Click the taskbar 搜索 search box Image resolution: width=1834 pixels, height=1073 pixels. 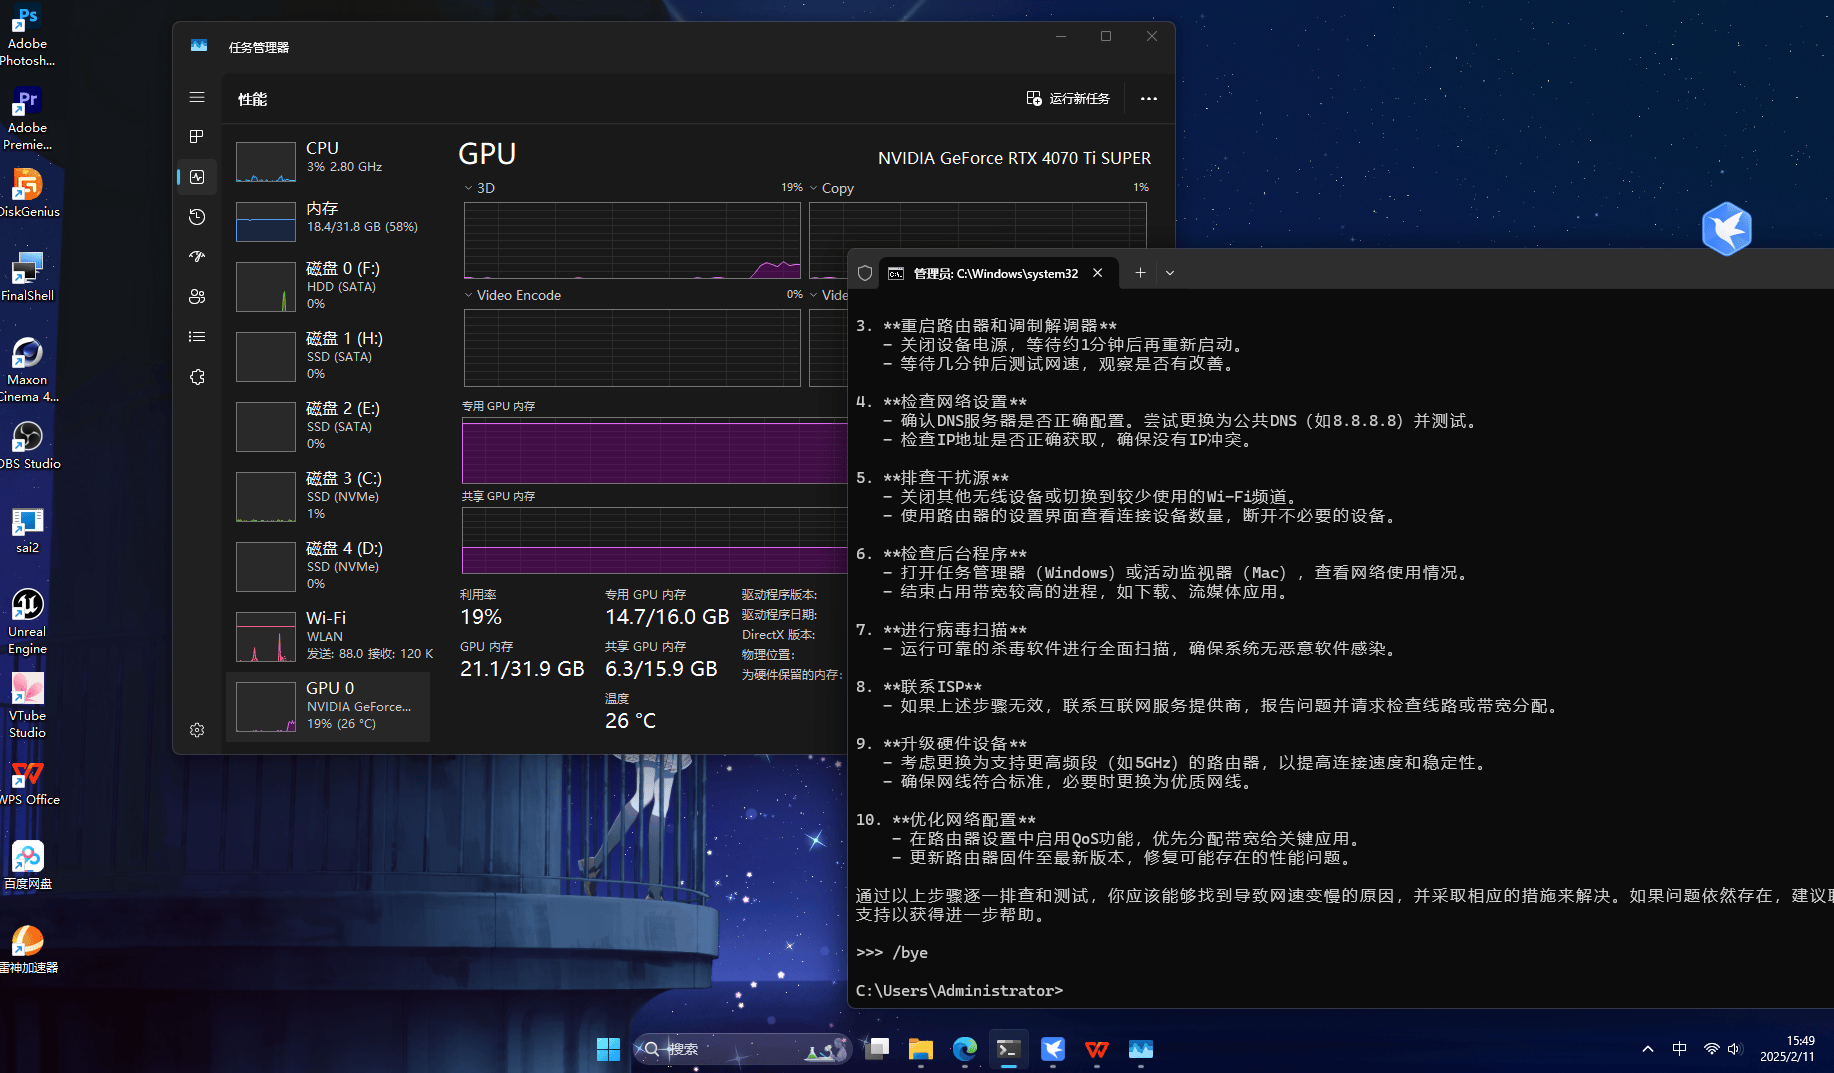pyautogui.click(x=740, y=1049)
